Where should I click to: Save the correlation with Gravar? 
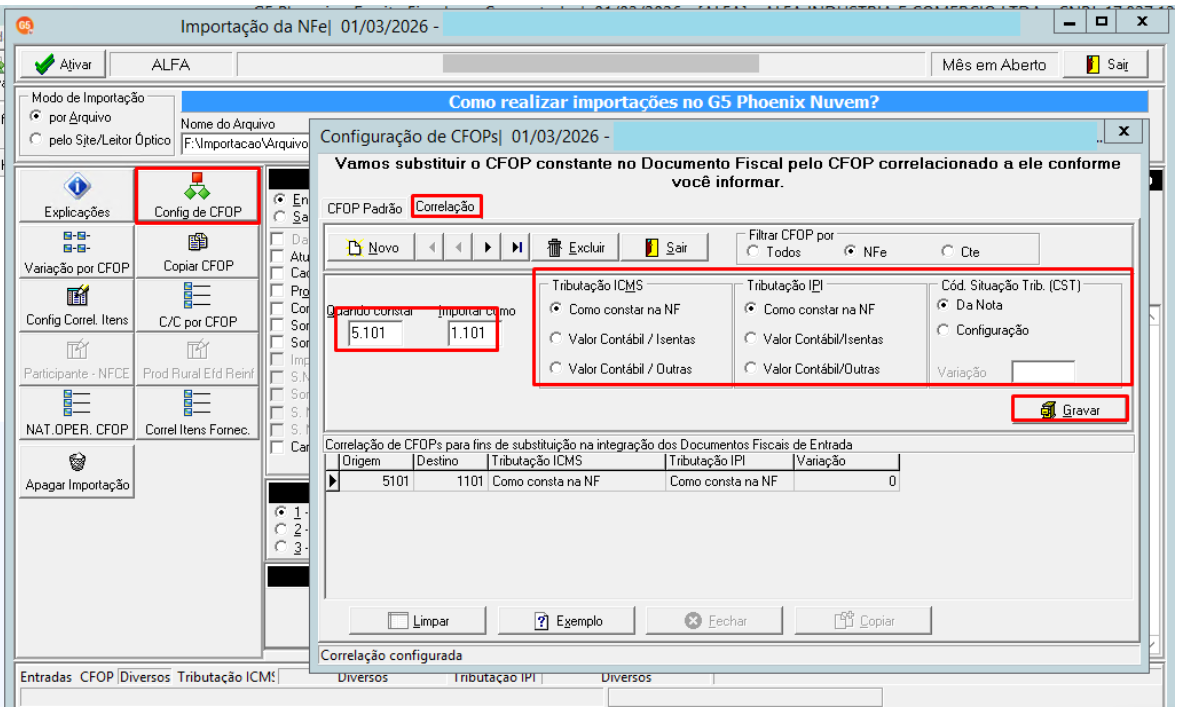click(x=1069, y=410)
